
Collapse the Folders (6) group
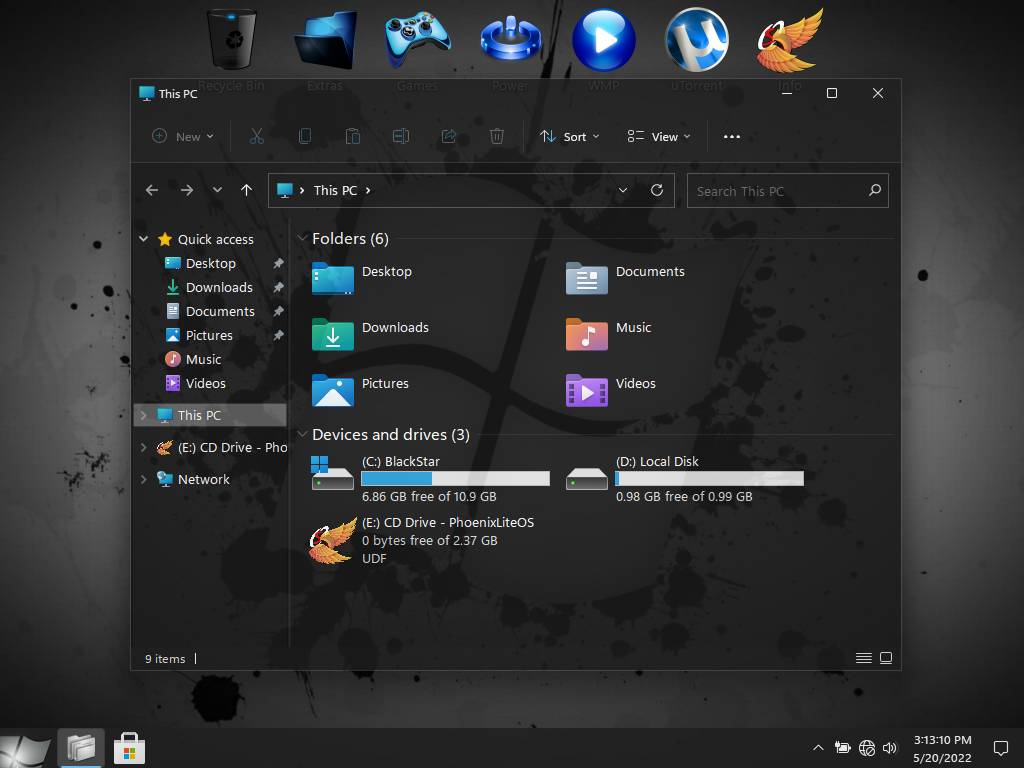tap(302, 238)
